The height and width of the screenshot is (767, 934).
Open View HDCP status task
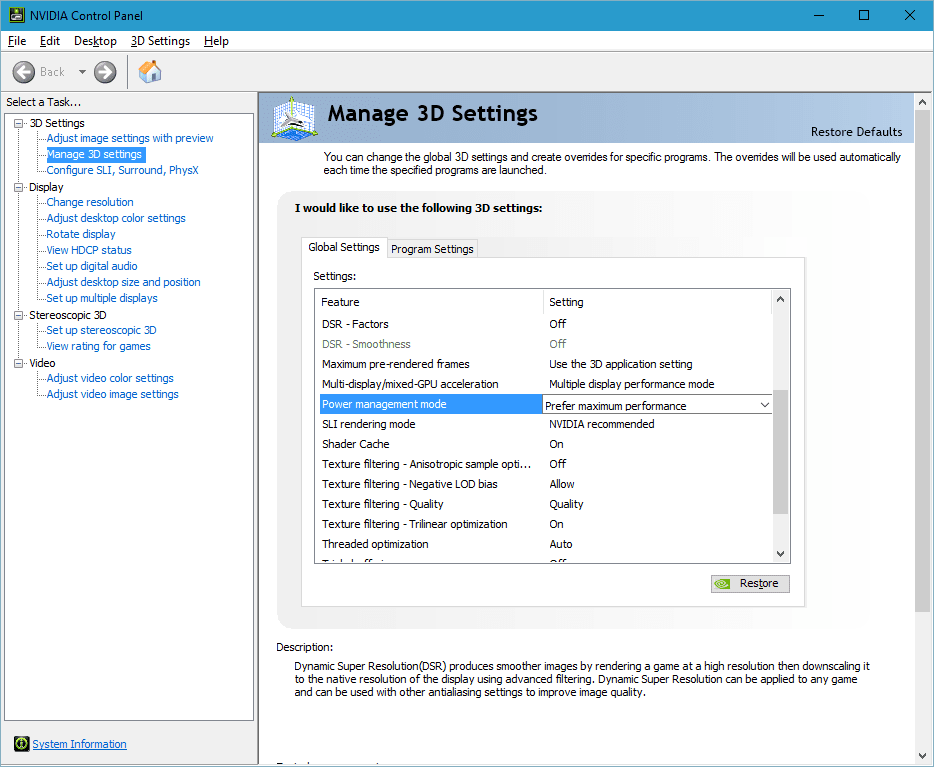click(x=89, y=251)
